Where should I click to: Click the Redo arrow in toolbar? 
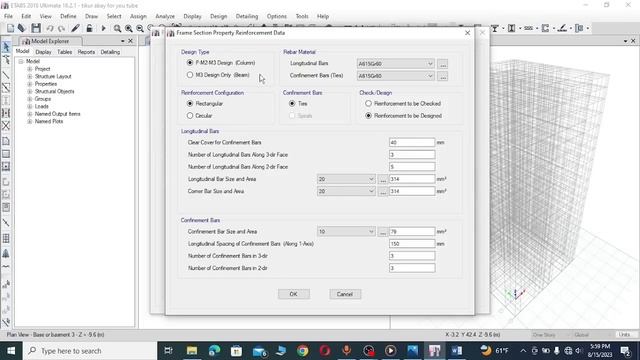pos(61,28)
